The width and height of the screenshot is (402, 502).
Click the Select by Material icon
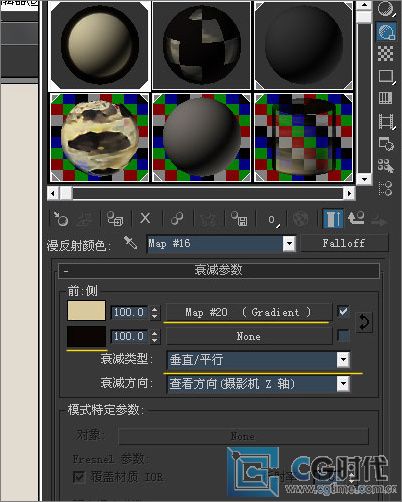tap(386, 166)
